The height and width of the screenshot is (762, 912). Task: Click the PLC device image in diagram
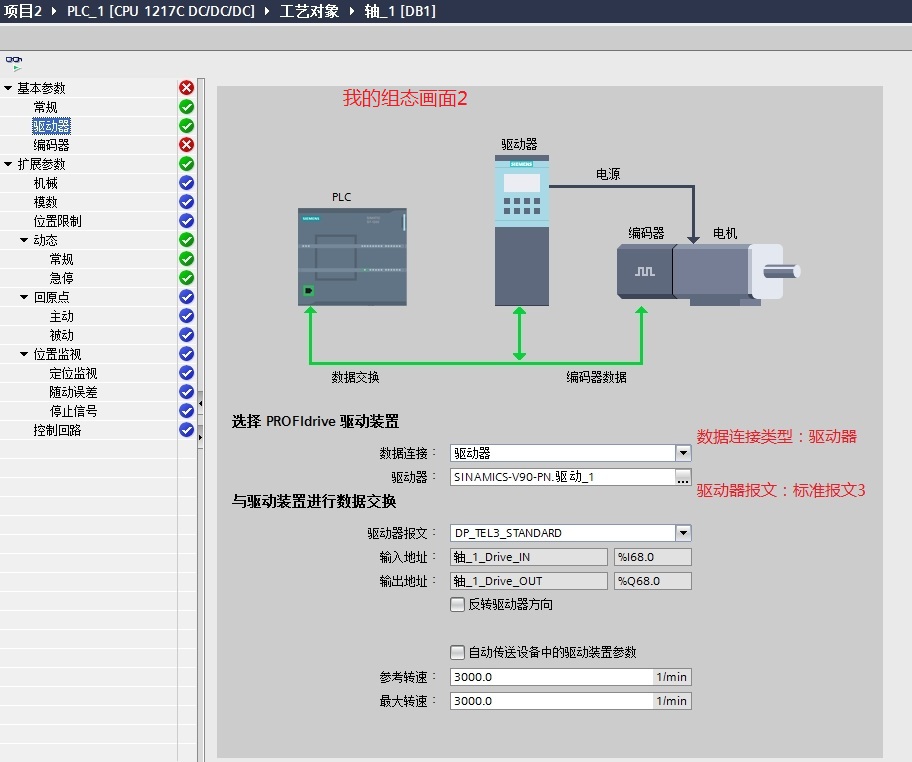(x=352, y=256)
